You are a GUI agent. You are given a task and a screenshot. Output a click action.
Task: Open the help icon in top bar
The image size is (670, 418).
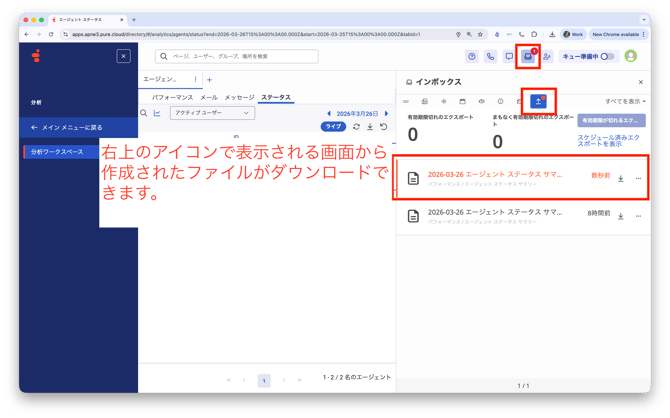pos(472,56)
